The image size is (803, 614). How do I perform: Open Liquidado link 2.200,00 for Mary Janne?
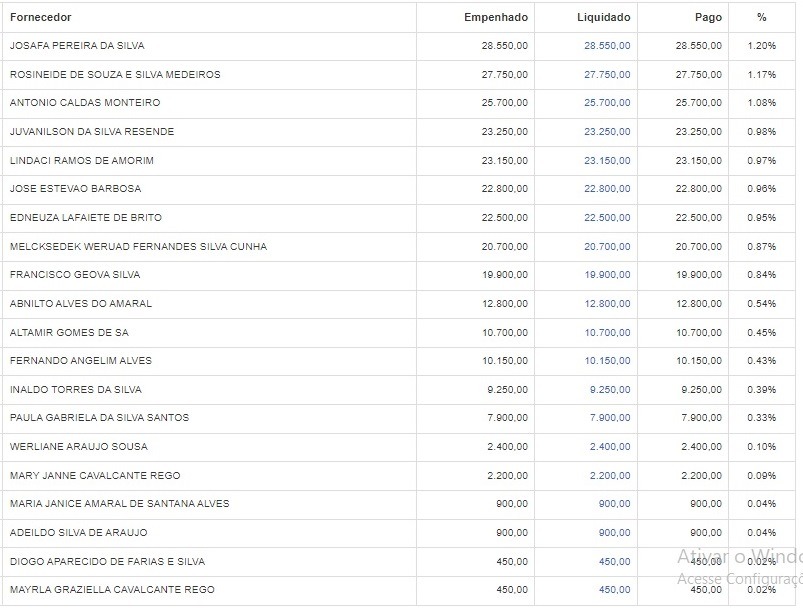pyautogui.click(x=609, y=476)
